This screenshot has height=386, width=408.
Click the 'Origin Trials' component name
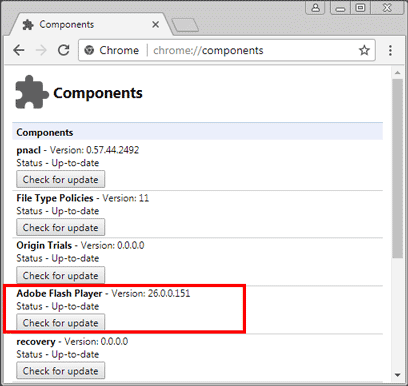pyautogui.click(x=44, y=246)
